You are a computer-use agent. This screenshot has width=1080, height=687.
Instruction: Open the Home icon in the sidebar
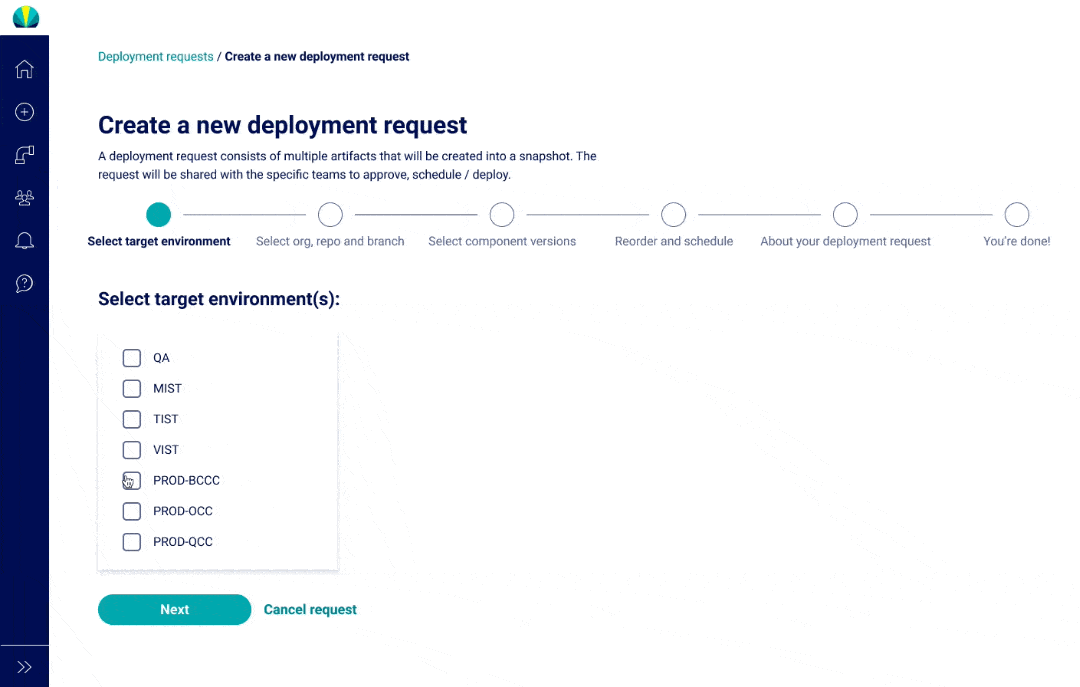(24, 69)
